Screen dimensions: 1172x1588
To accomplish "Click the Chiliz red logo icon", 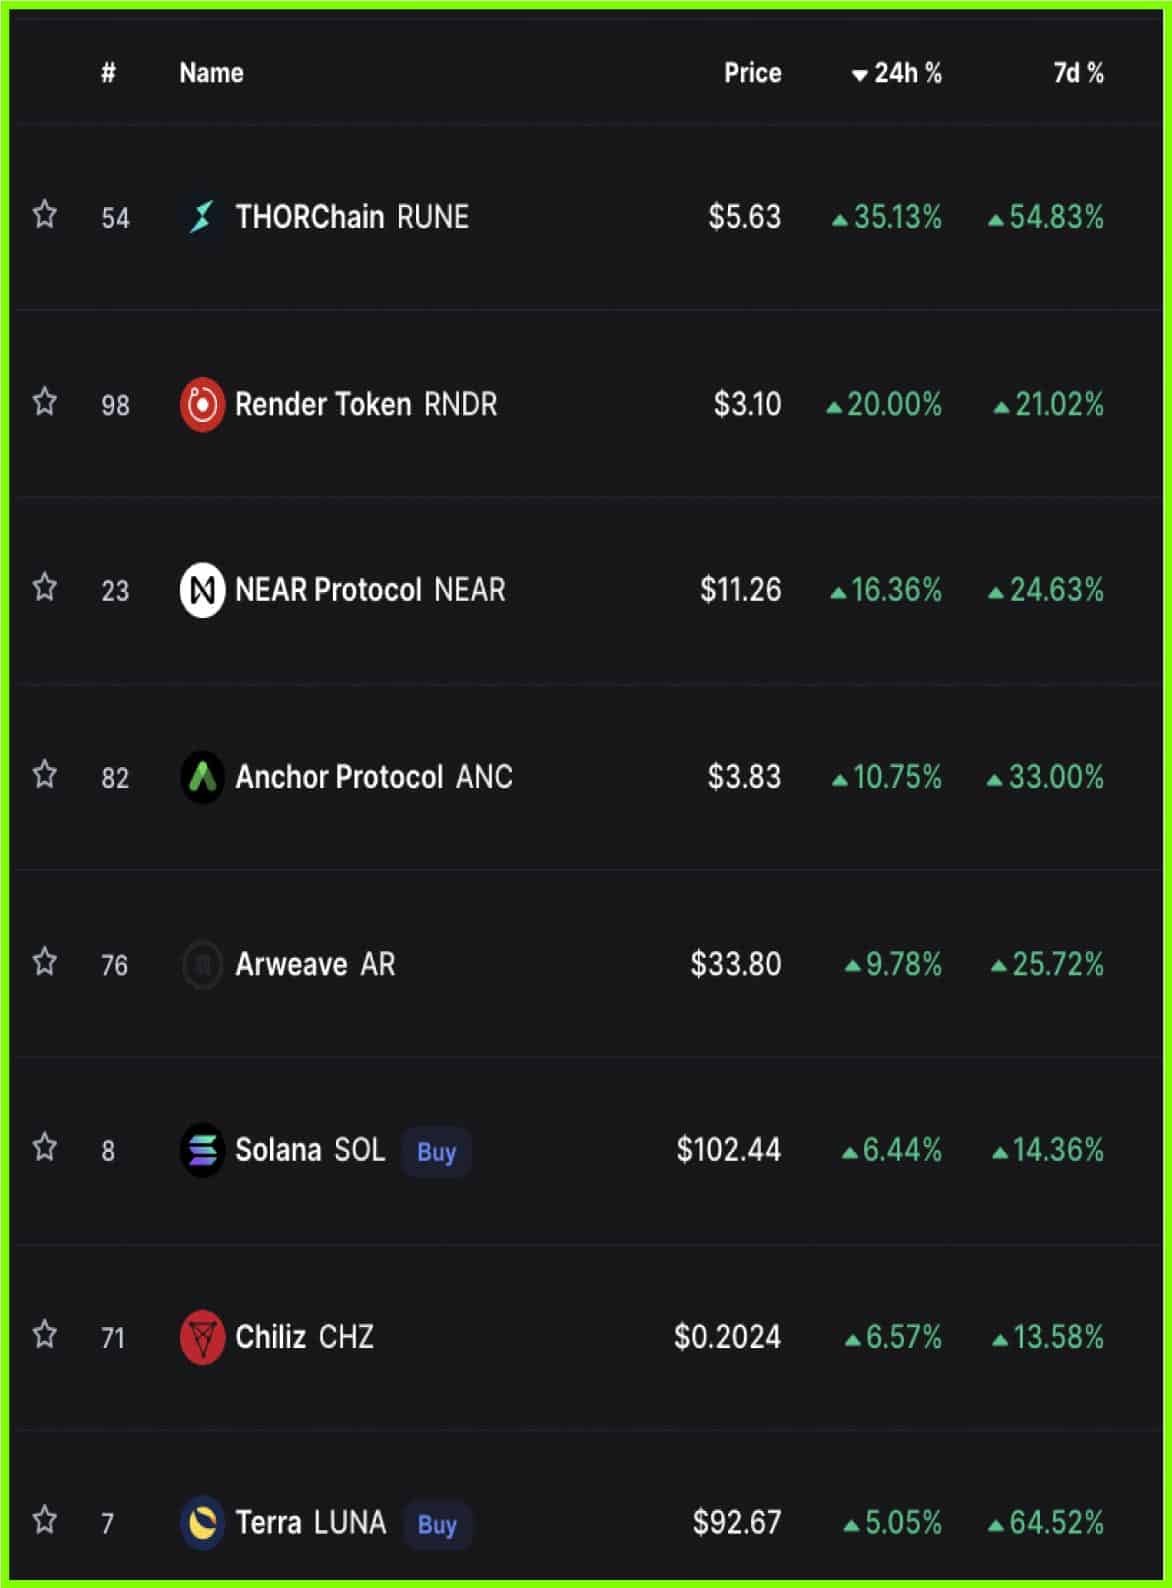I will coord(202,1337).
